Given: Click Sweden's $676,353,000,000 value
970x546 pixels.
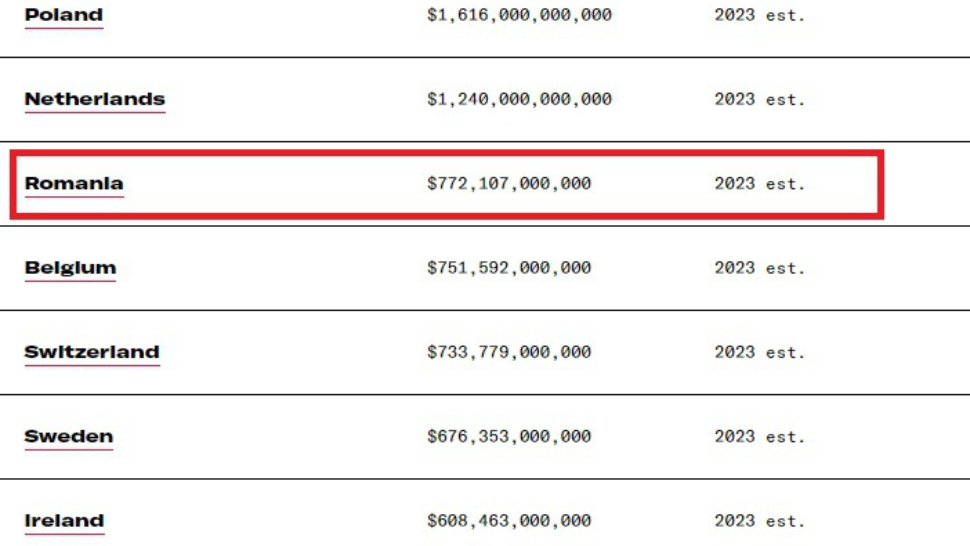Looking at the screenshot, I should pyautogui.click(x=509, y=436).
